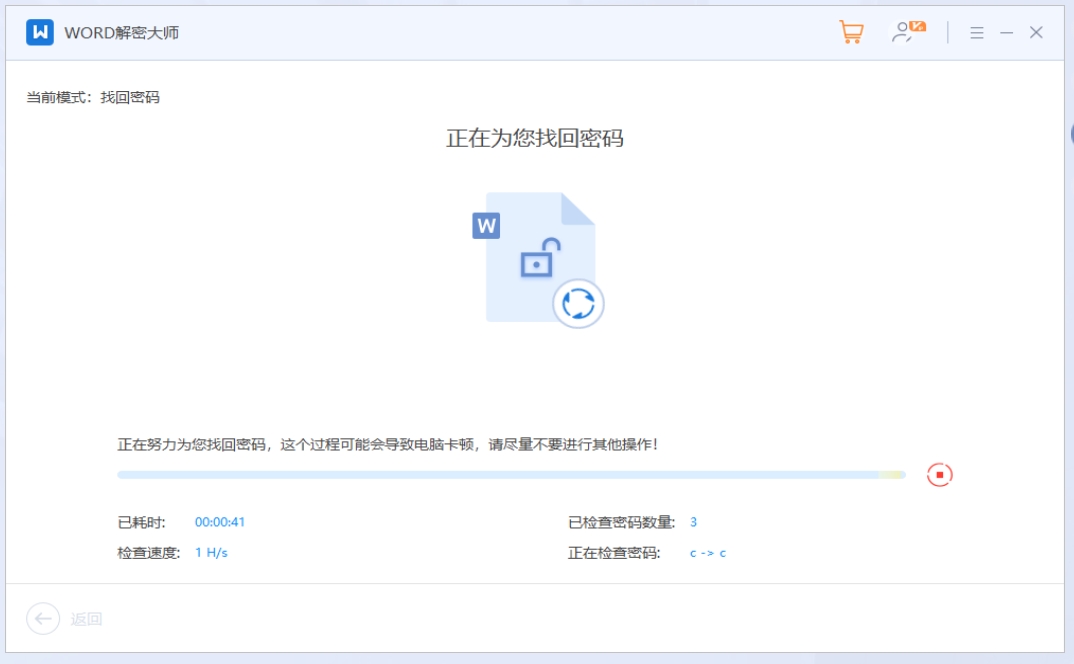Select the elapsed time value 00:00:41
The height and width of the screenshot is (664, 1074).
click(x=220, y=522)
